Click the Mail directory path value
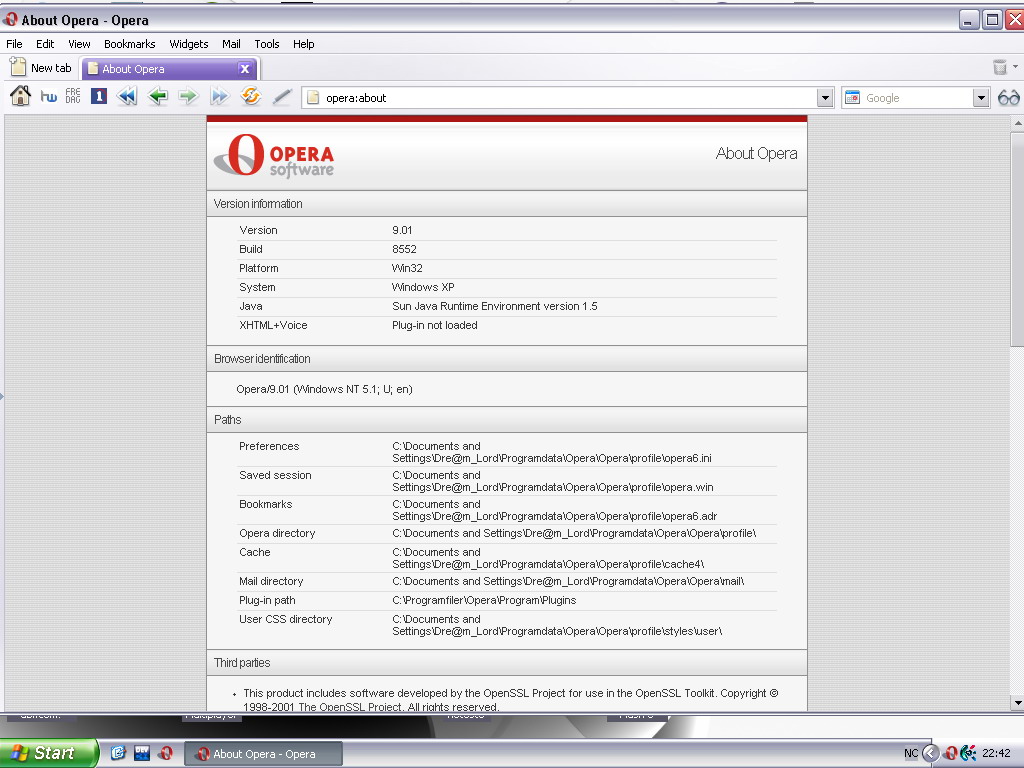 (x=568, y=581)
